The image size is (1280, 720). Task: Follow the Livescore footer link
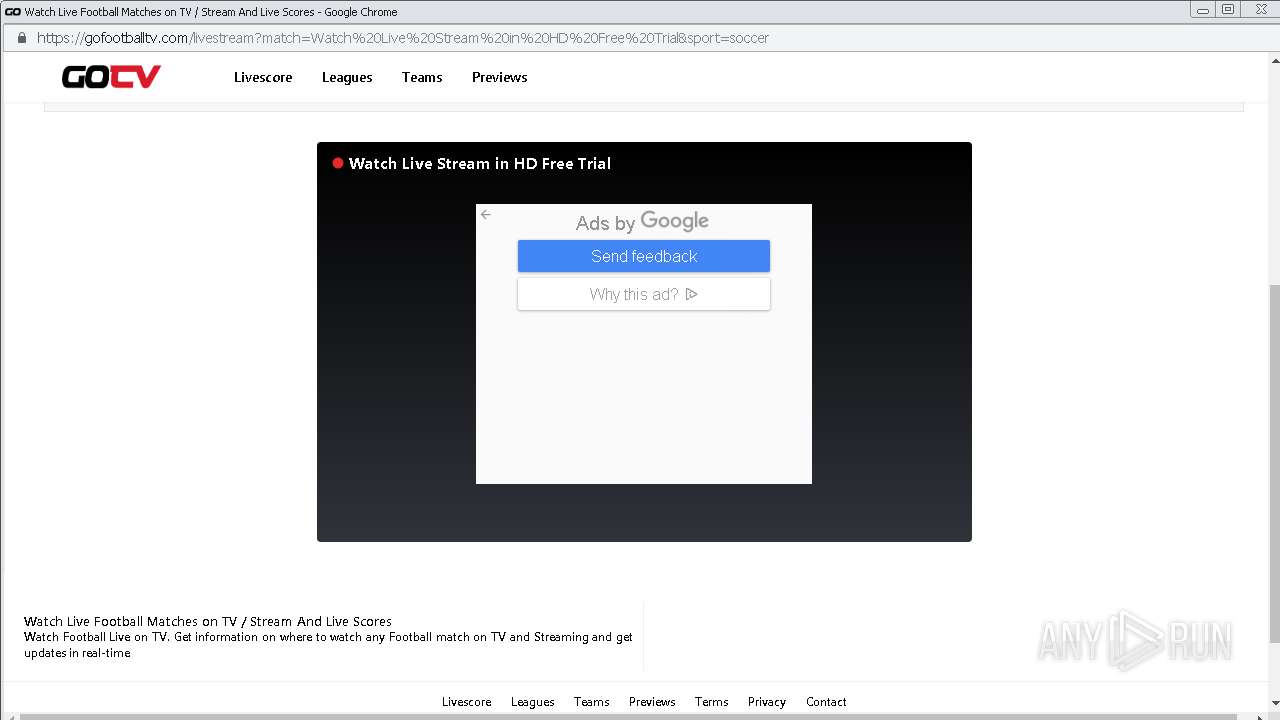click(x=467, y=702)
